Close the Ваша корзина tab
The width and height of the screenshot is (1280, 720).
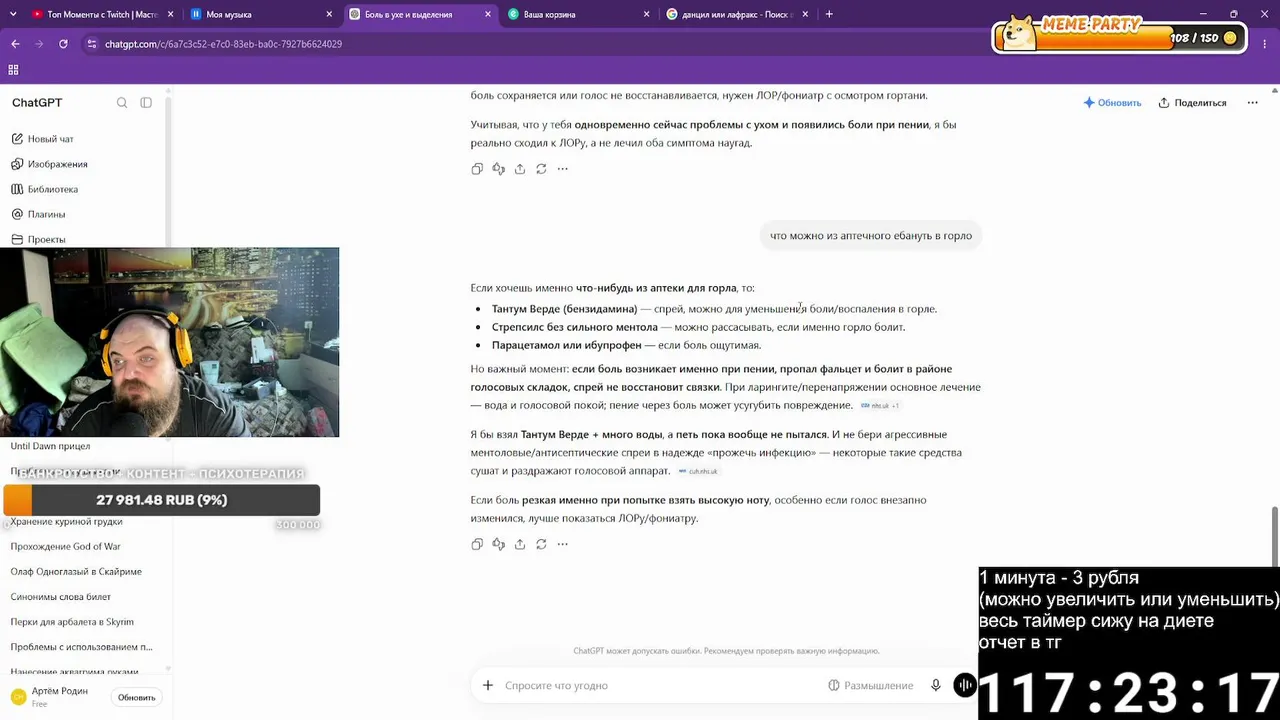point(647,14)
